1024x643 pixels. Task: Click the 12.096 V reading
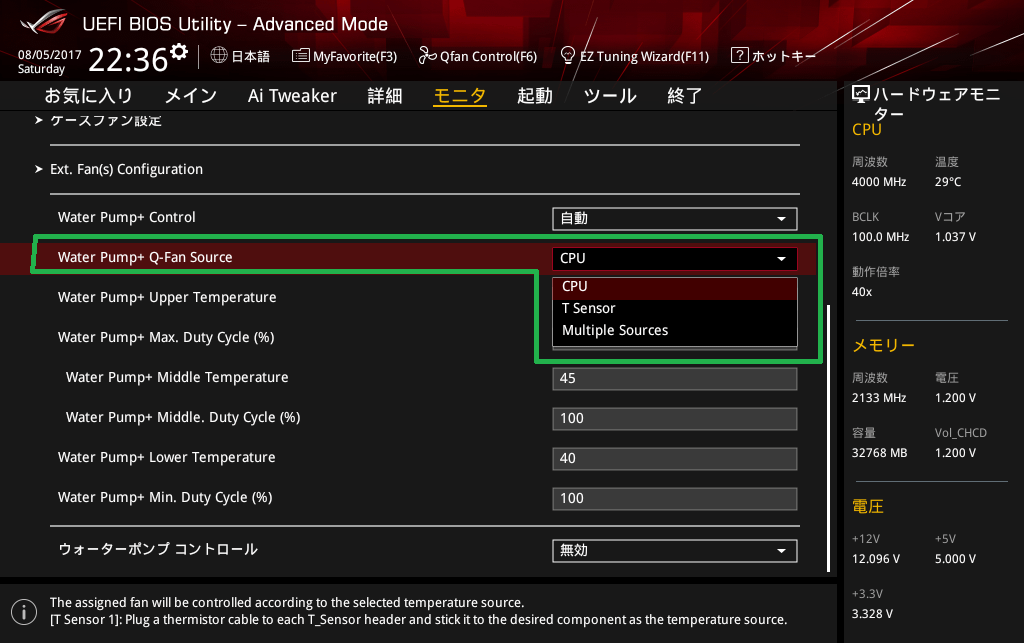(x=876, y=559)
